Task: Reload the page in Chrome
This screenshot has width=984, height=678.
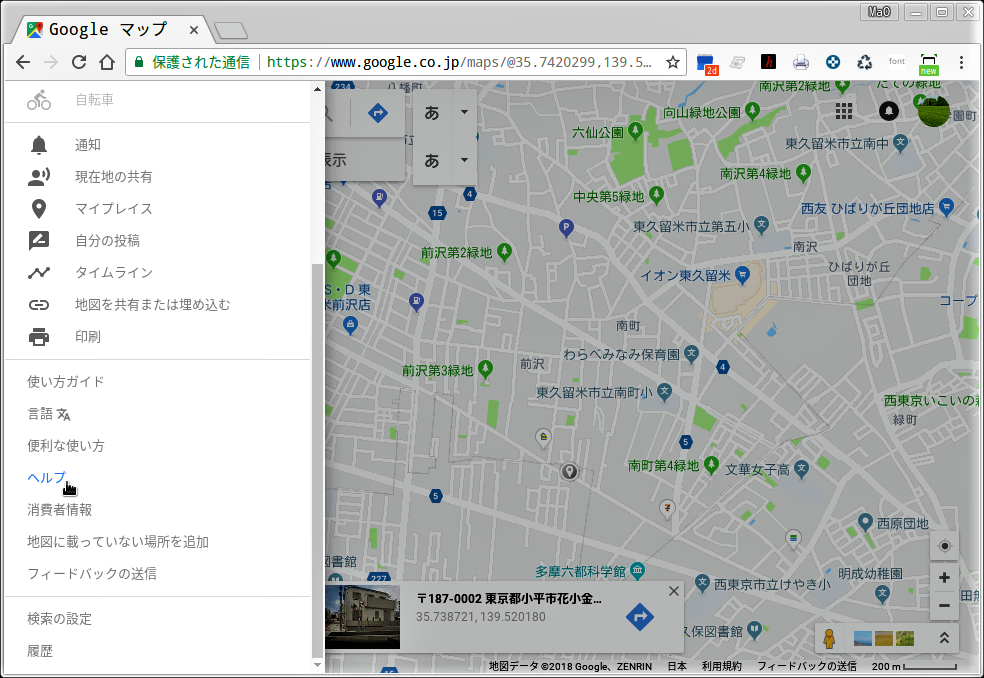Action: (79, 62)
